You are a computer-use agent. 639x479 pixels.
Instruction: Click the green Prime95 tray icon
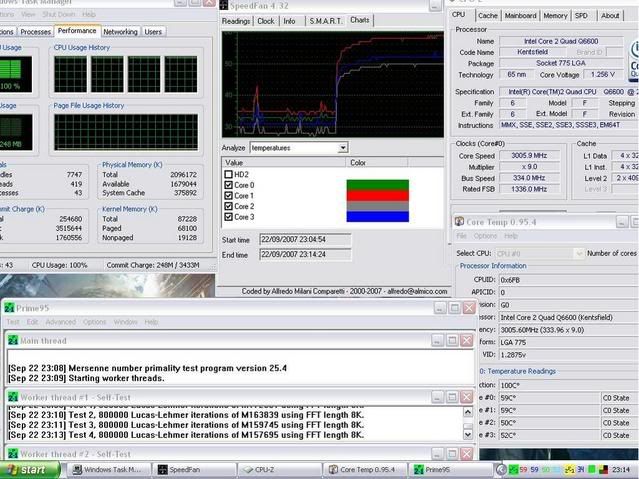[x=513, y=470]
